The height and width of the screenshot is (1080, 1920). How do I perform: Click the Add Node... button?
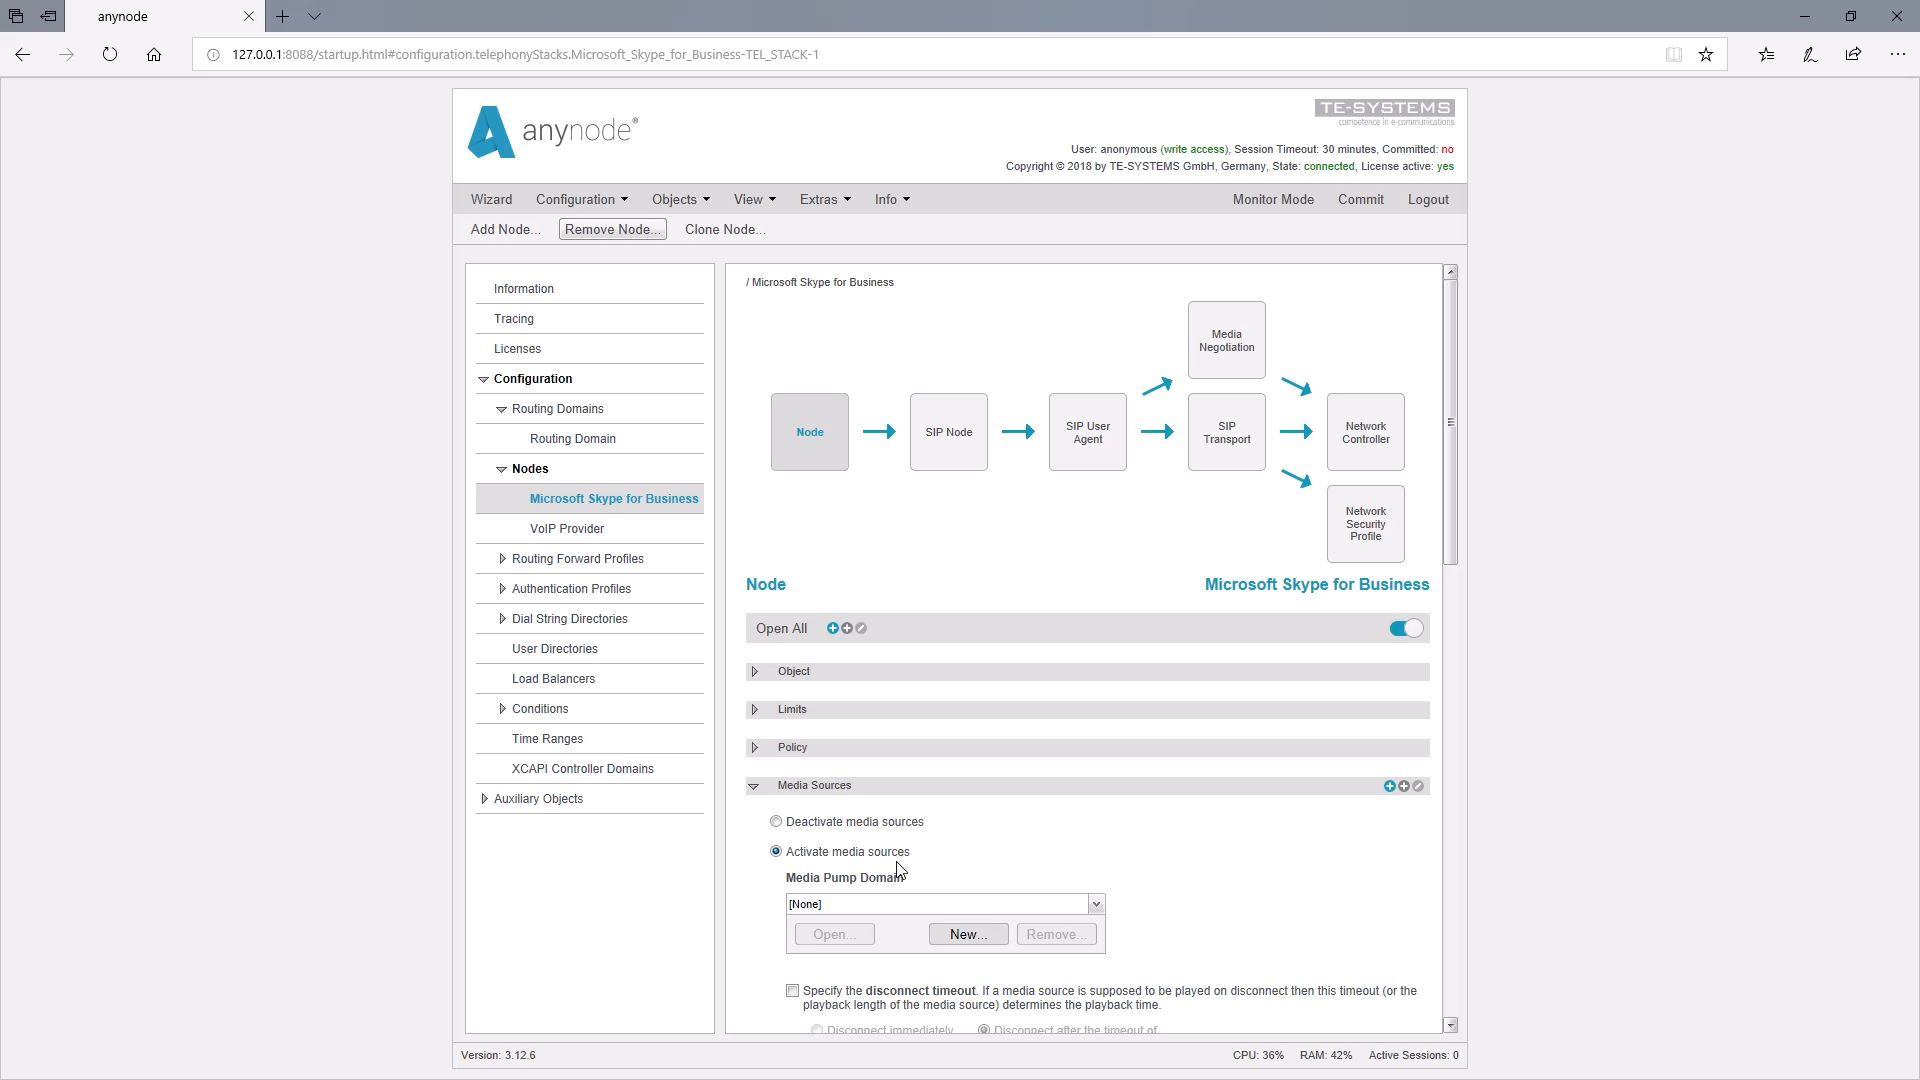(505, 229)
